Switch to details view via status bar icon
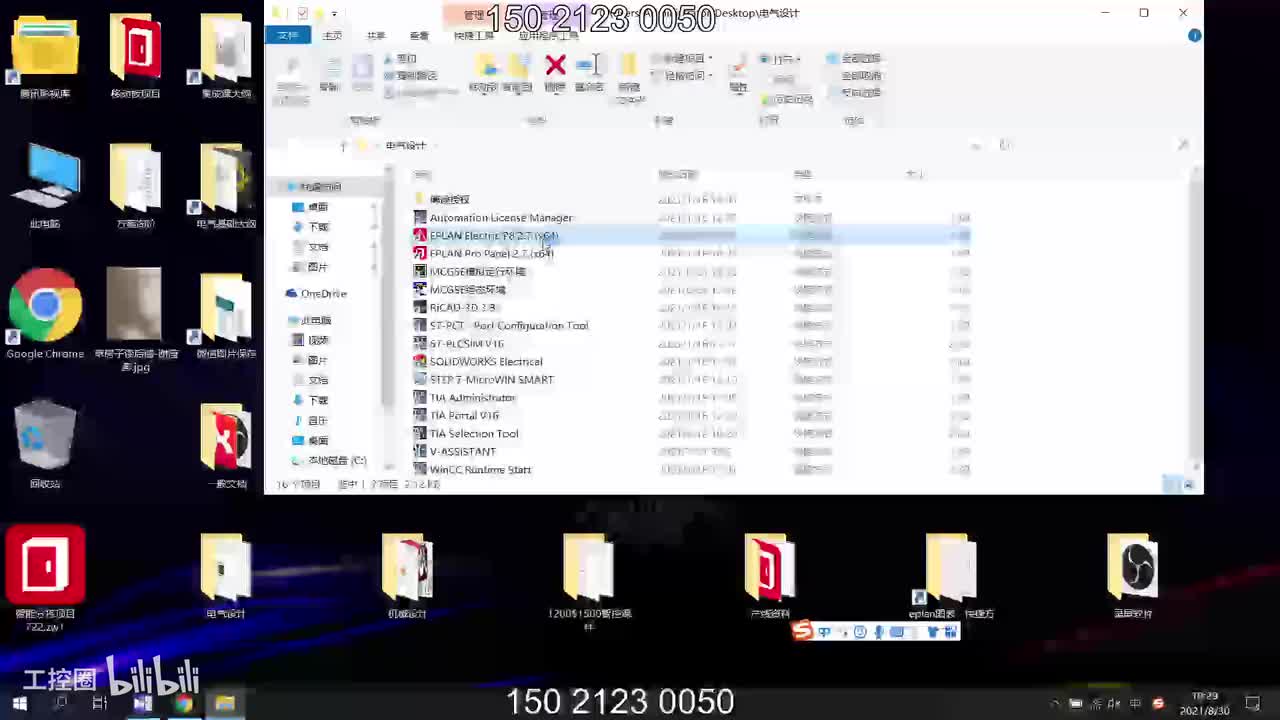Viewport: 1280px width, 720px height. click(1171, 484)
